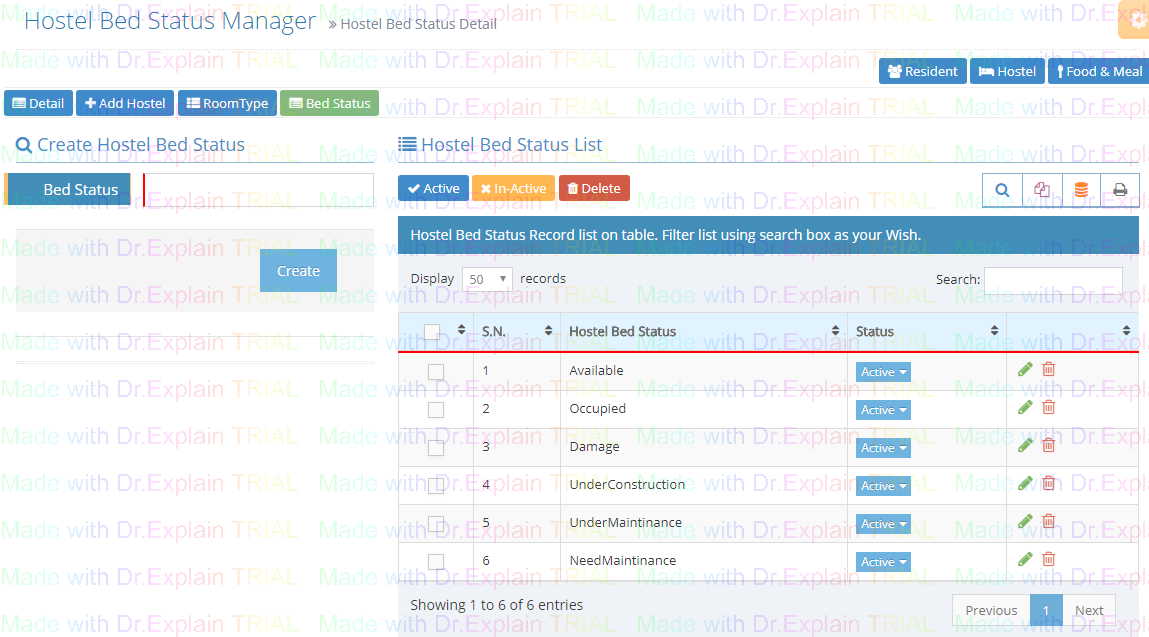Image resolution: width=1149 pixels, height=637 pixels.
Task: Click the orange database export icon
Action: 1081,189
